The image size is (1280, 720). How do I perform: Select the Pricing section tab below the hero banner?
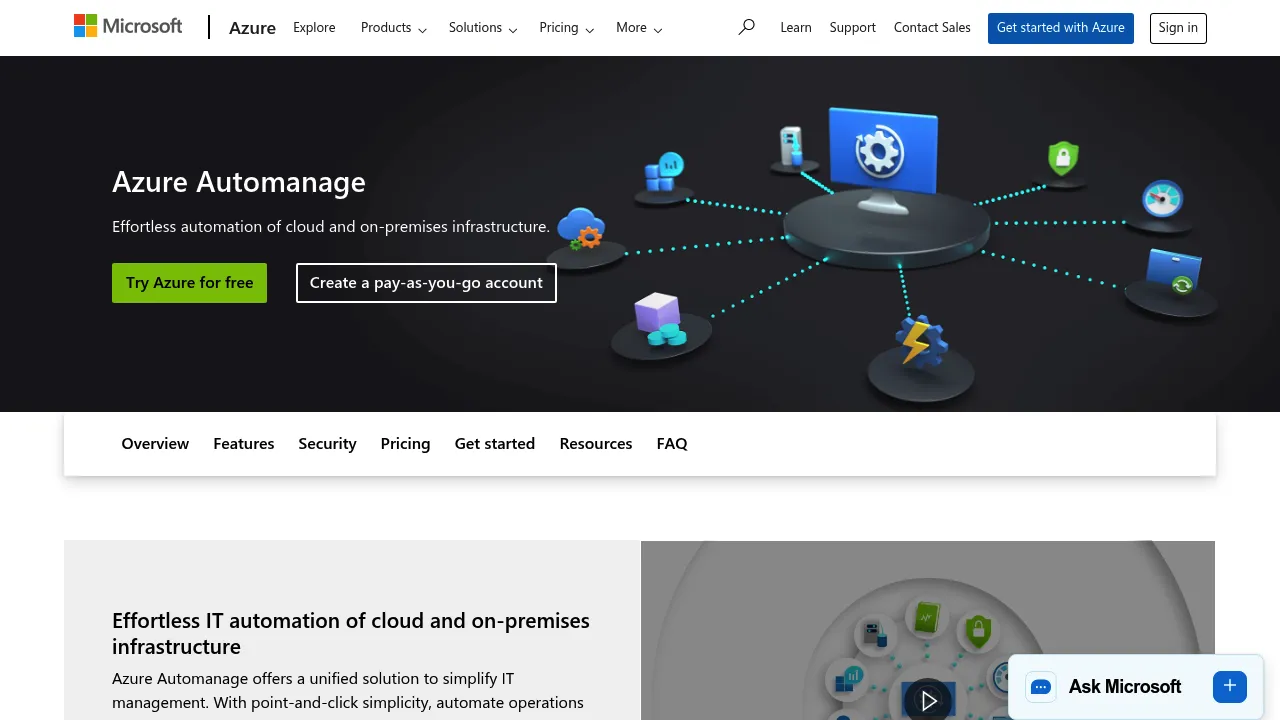[x=405, y=444]
